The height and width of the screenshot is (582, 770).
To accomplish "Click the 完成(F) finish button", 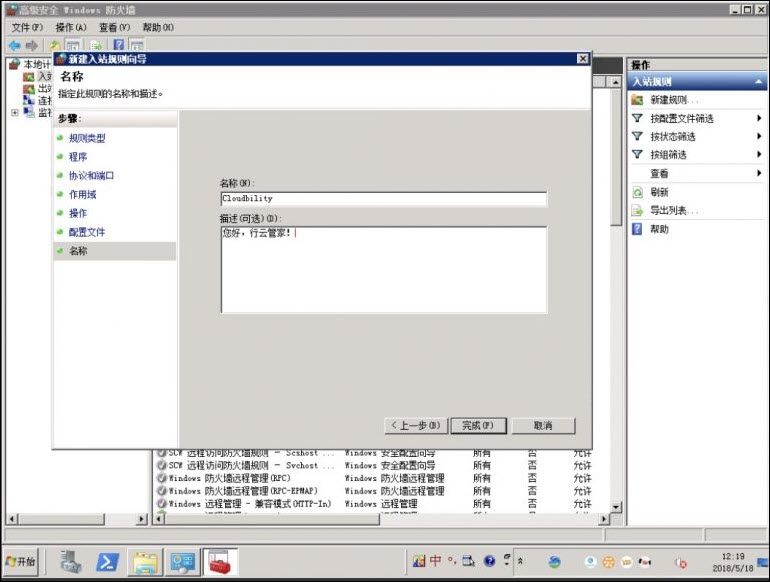I will coord(478,425).
